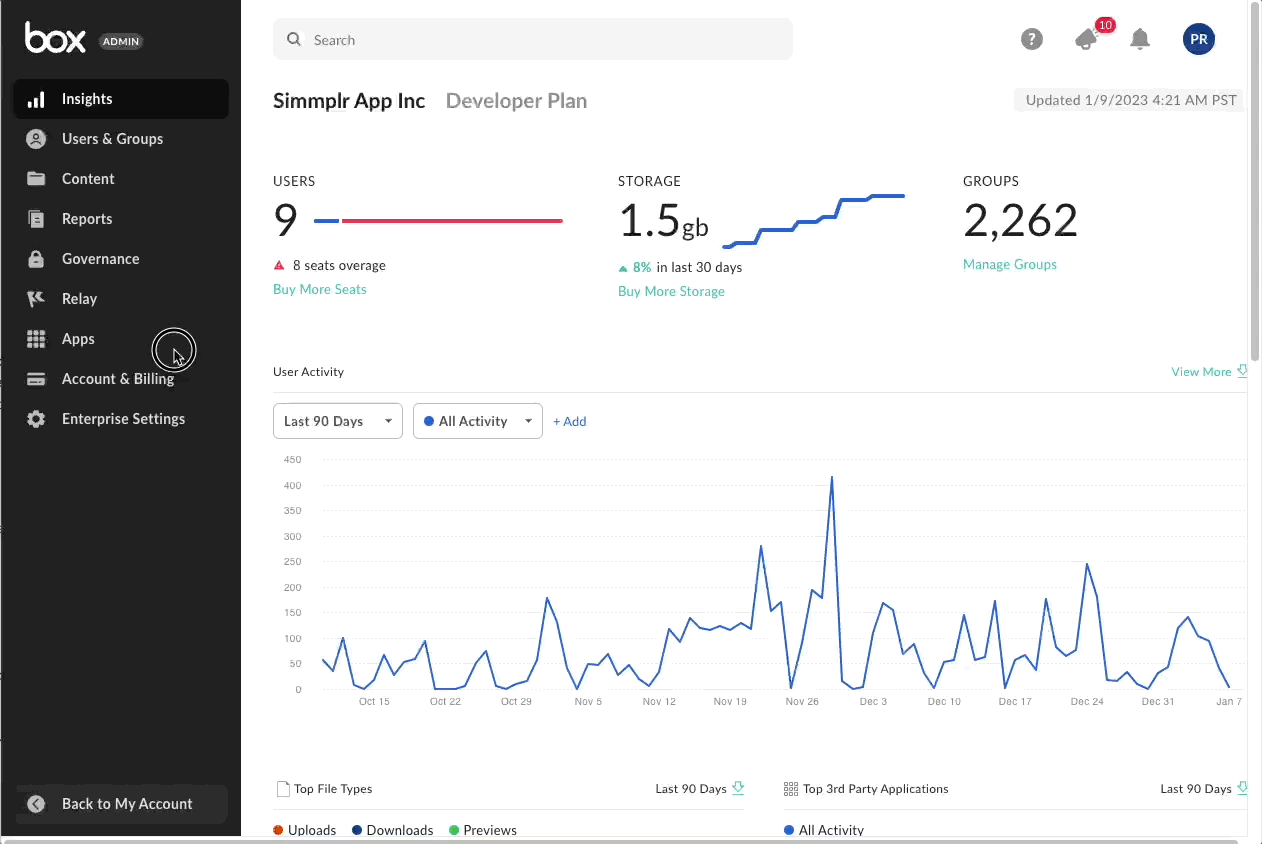The width and height of the screenshot is (1262, 844).
Task: Go to Users & Groups section
Action: click(x=112, y=139)
